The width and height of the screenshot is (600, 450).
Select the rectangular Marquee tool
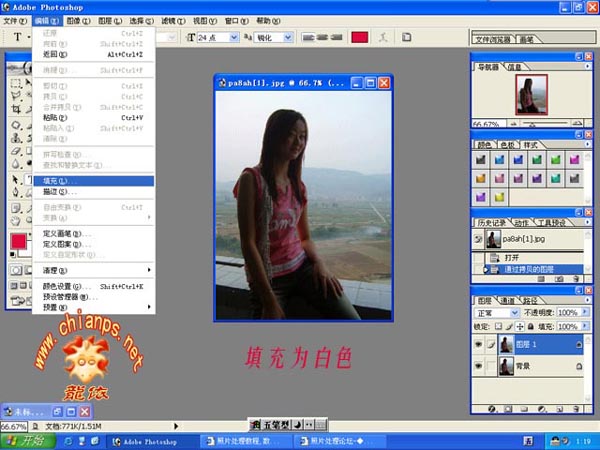point(16,83)
